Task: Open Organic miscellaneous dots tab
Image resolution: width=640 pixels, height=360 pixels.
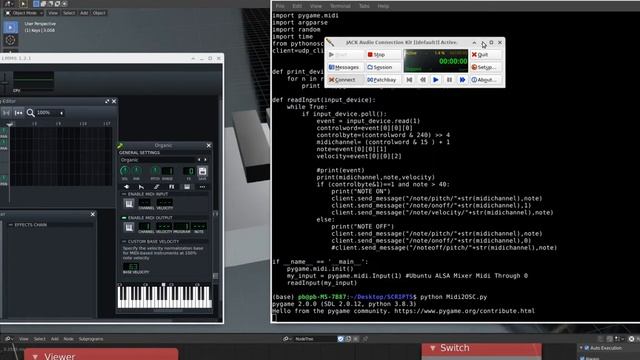Action: [202, 187]
